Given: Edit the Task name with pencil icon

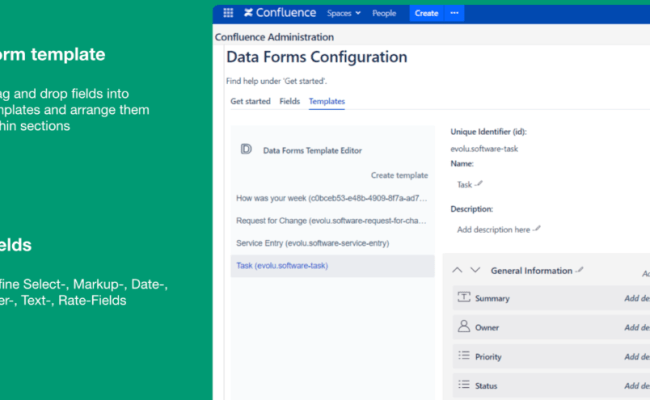Looking at the screenshot, I should pyautogui.click(x=479, y=184).
